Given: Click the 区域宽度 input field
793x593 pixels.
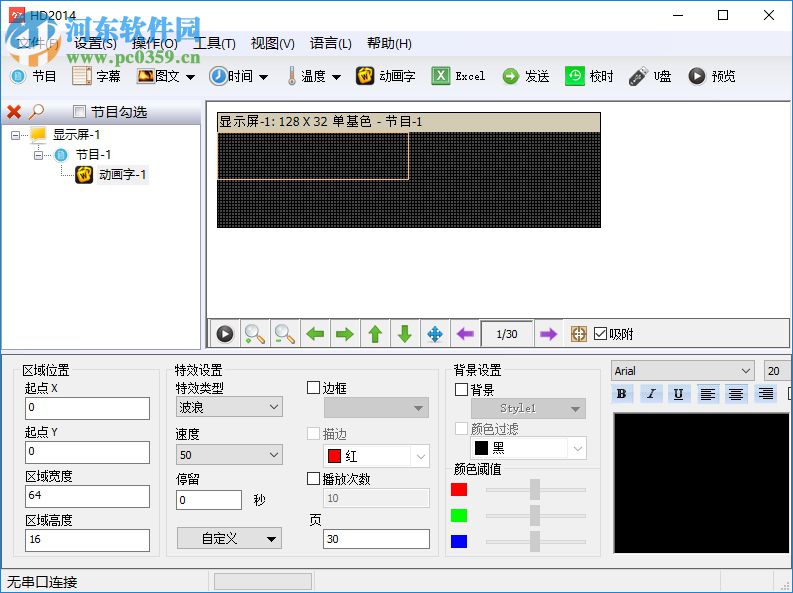Looking at the screenshot, I should (x=87, y=496).
